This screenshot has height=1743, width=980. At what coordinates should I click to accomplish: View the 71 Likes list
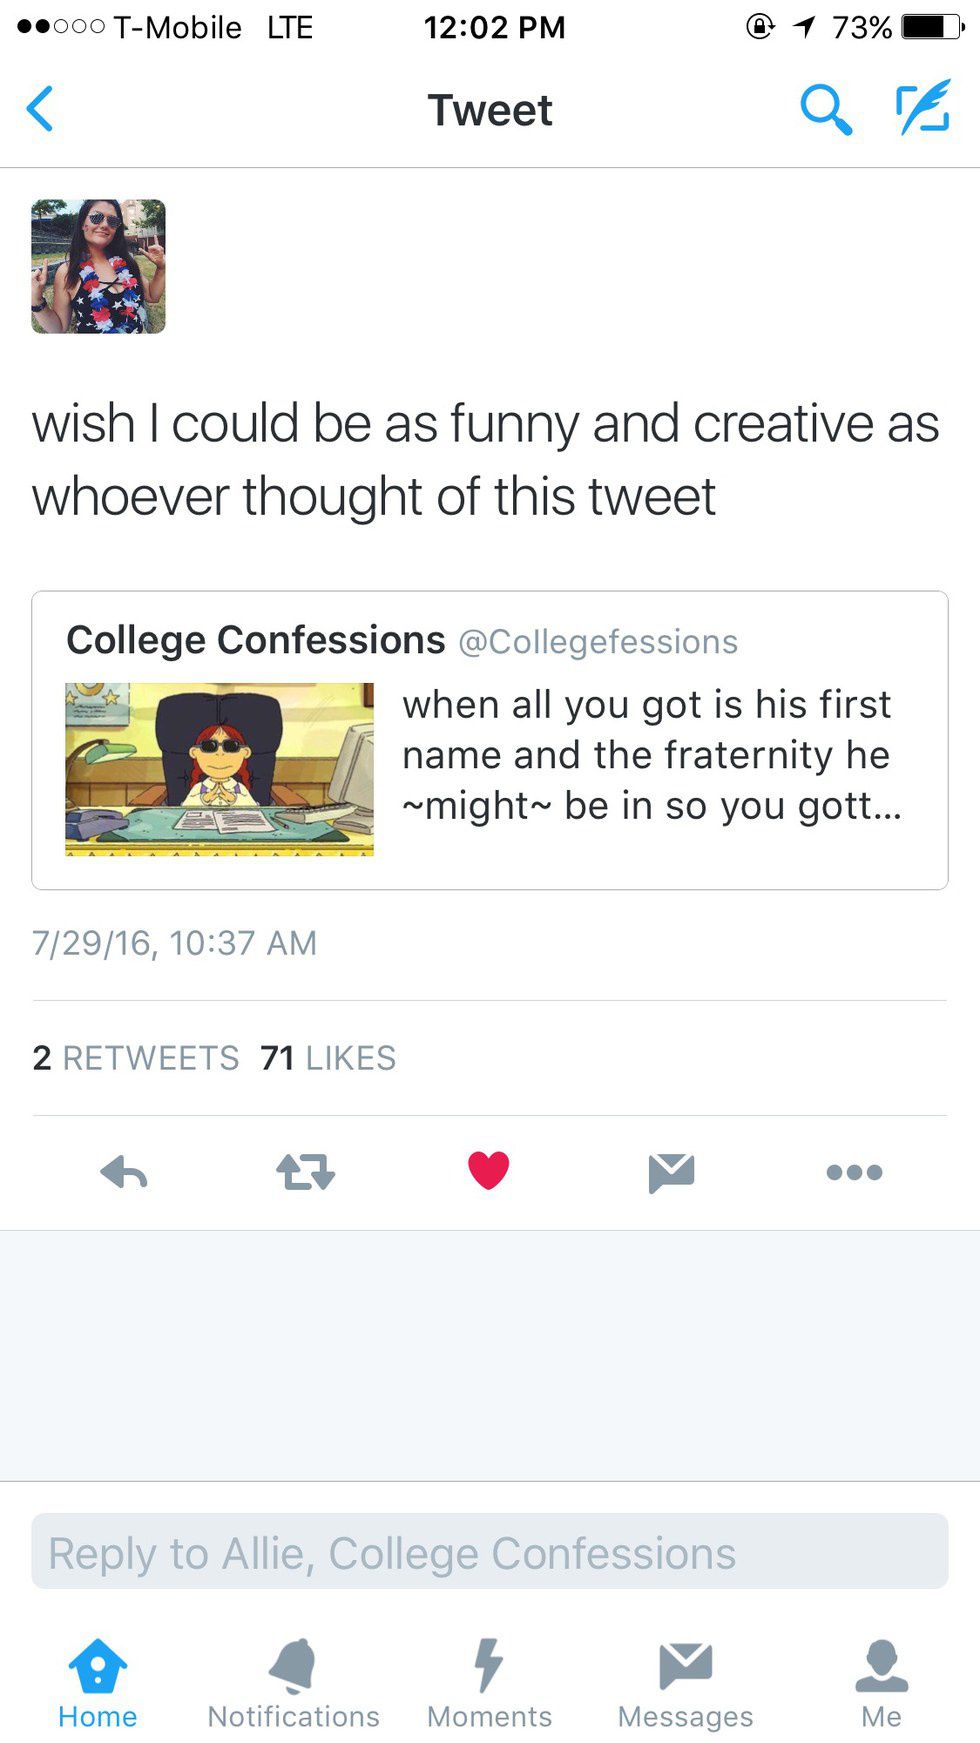(x=328, y=1058)
